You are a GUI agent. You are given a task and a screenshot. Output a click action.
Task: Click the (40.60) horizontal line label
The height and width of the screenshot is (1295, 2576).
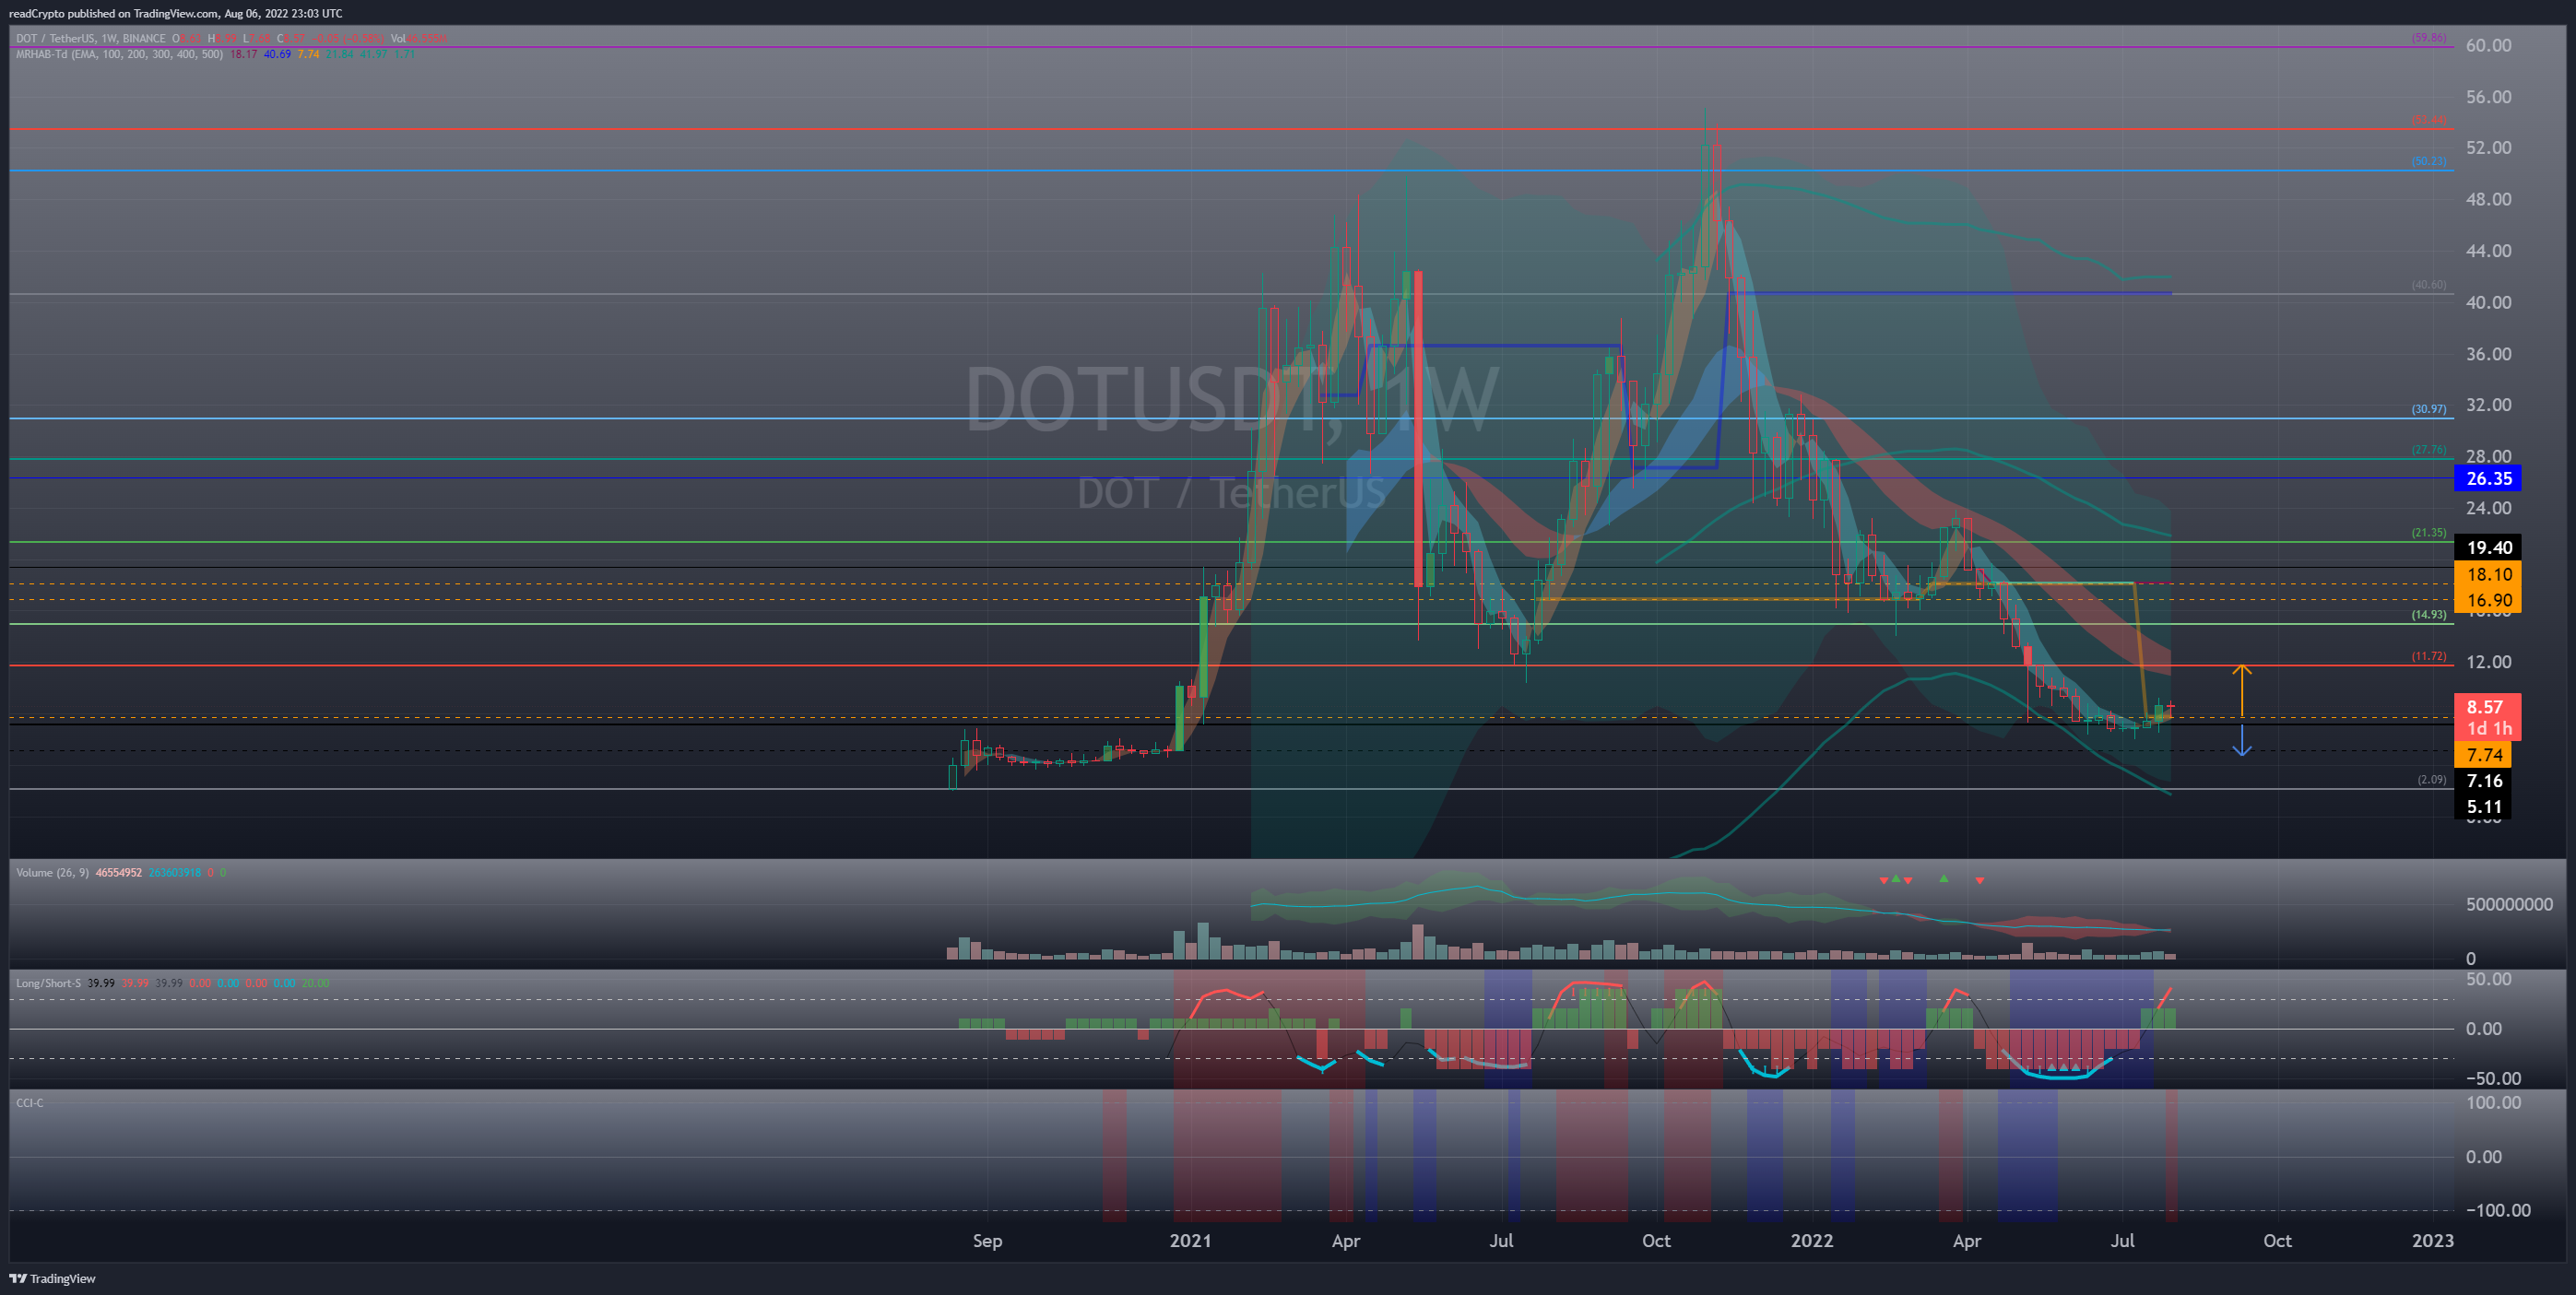pyautogui.click(x=2428, y=285)
